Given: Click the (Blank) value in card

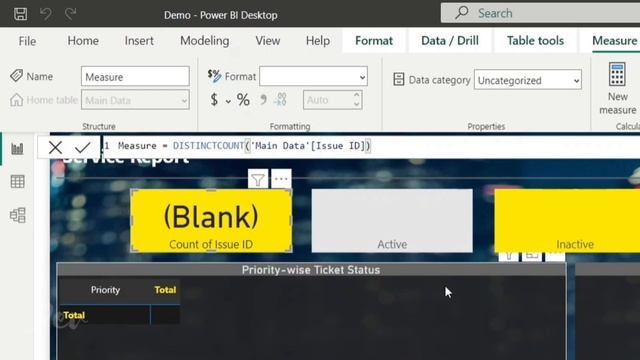Looking at the screenshot, I should click(x=211, y=217).
